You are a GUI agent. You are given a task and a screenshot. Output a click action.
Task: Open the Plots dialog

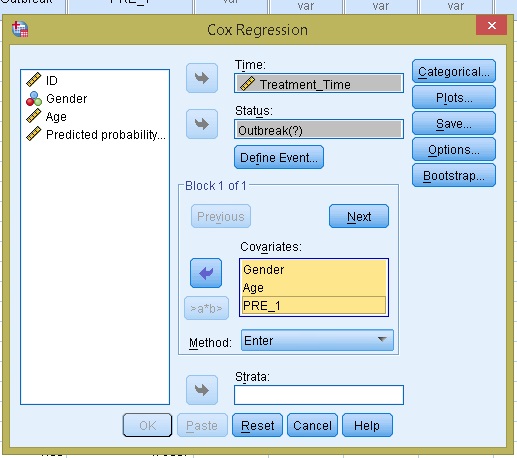(454, 97)
